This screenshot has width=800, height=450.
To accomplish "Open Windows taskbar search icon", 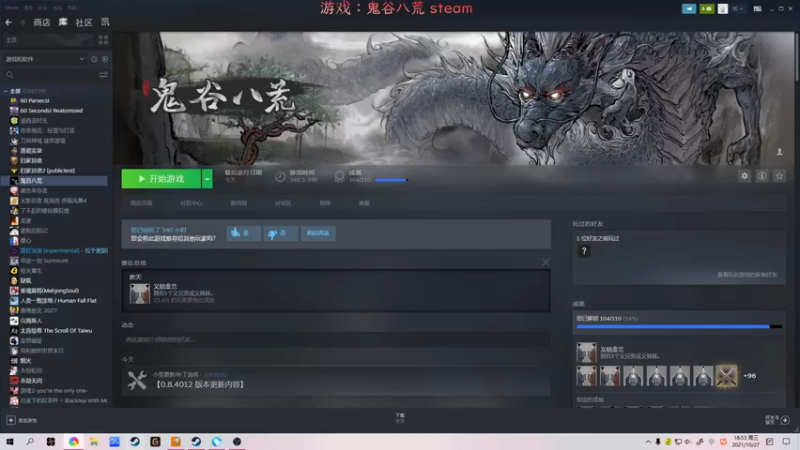I will tap(30, 442).
